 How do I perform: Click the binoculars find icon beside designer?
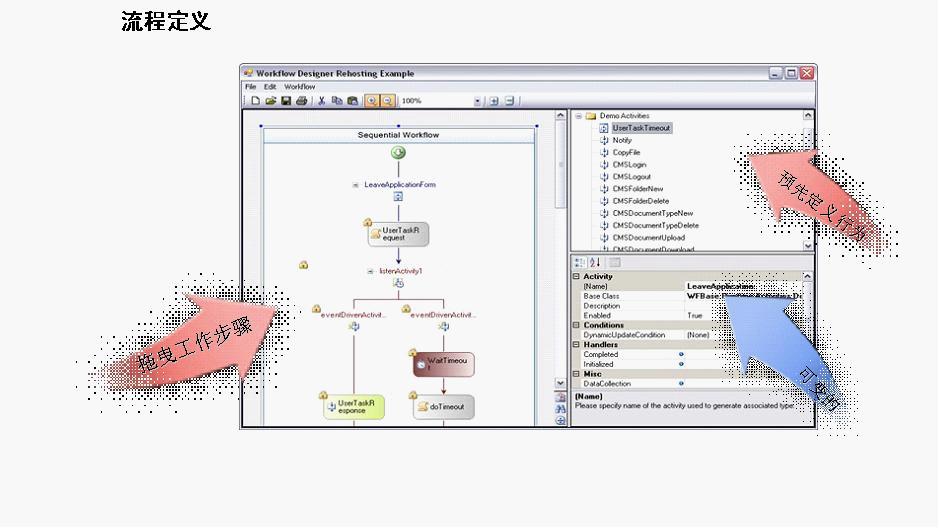tap(561, 409)
